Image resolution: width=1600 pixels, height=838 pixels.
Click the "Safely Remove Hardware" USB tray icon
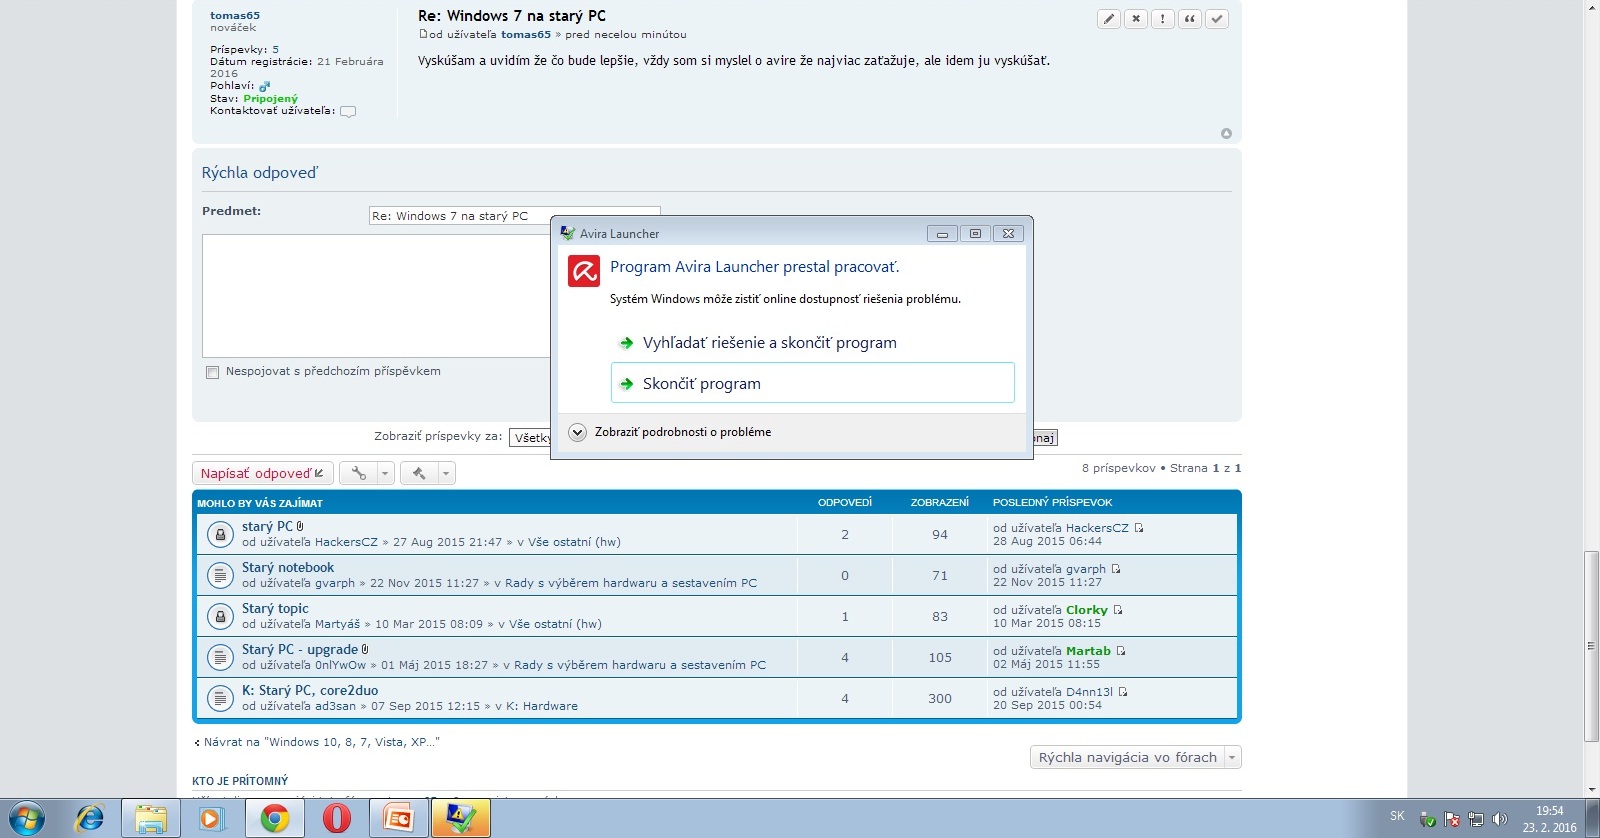(x=1427, y=819)
